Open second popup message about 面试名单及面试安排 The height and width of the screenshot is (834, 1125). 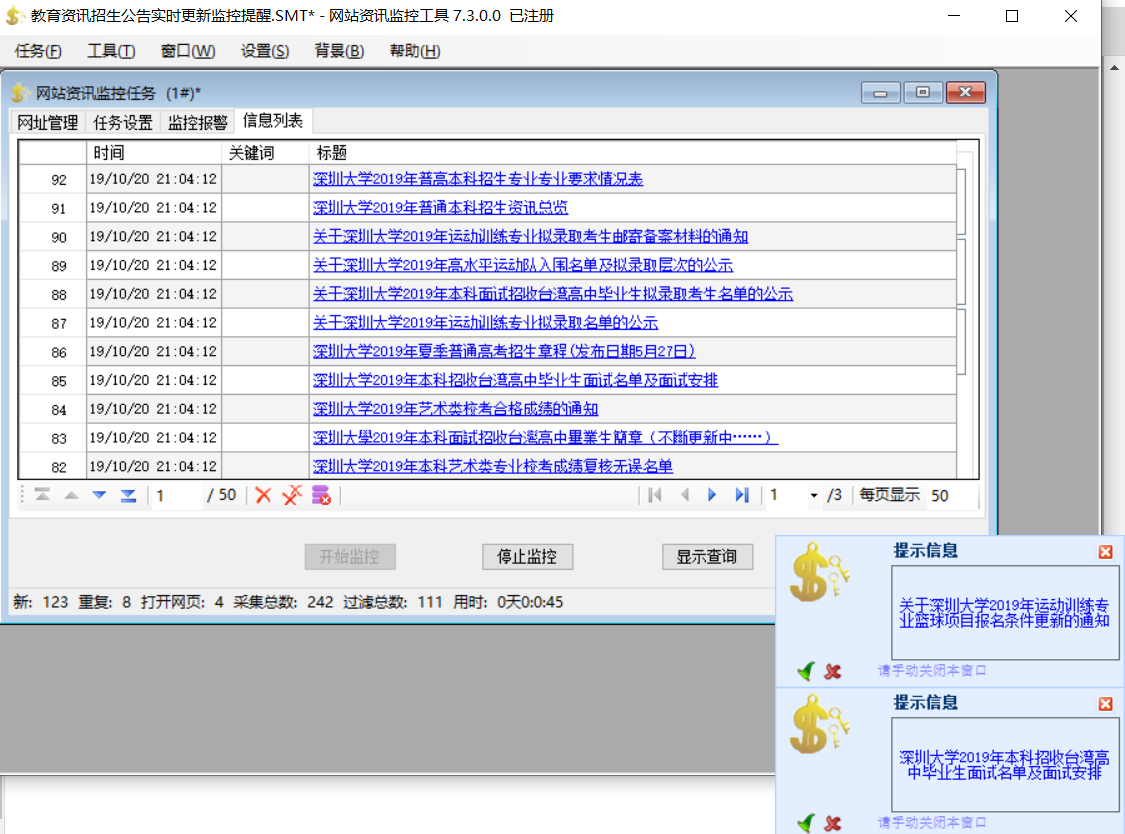click(1004, 765)
